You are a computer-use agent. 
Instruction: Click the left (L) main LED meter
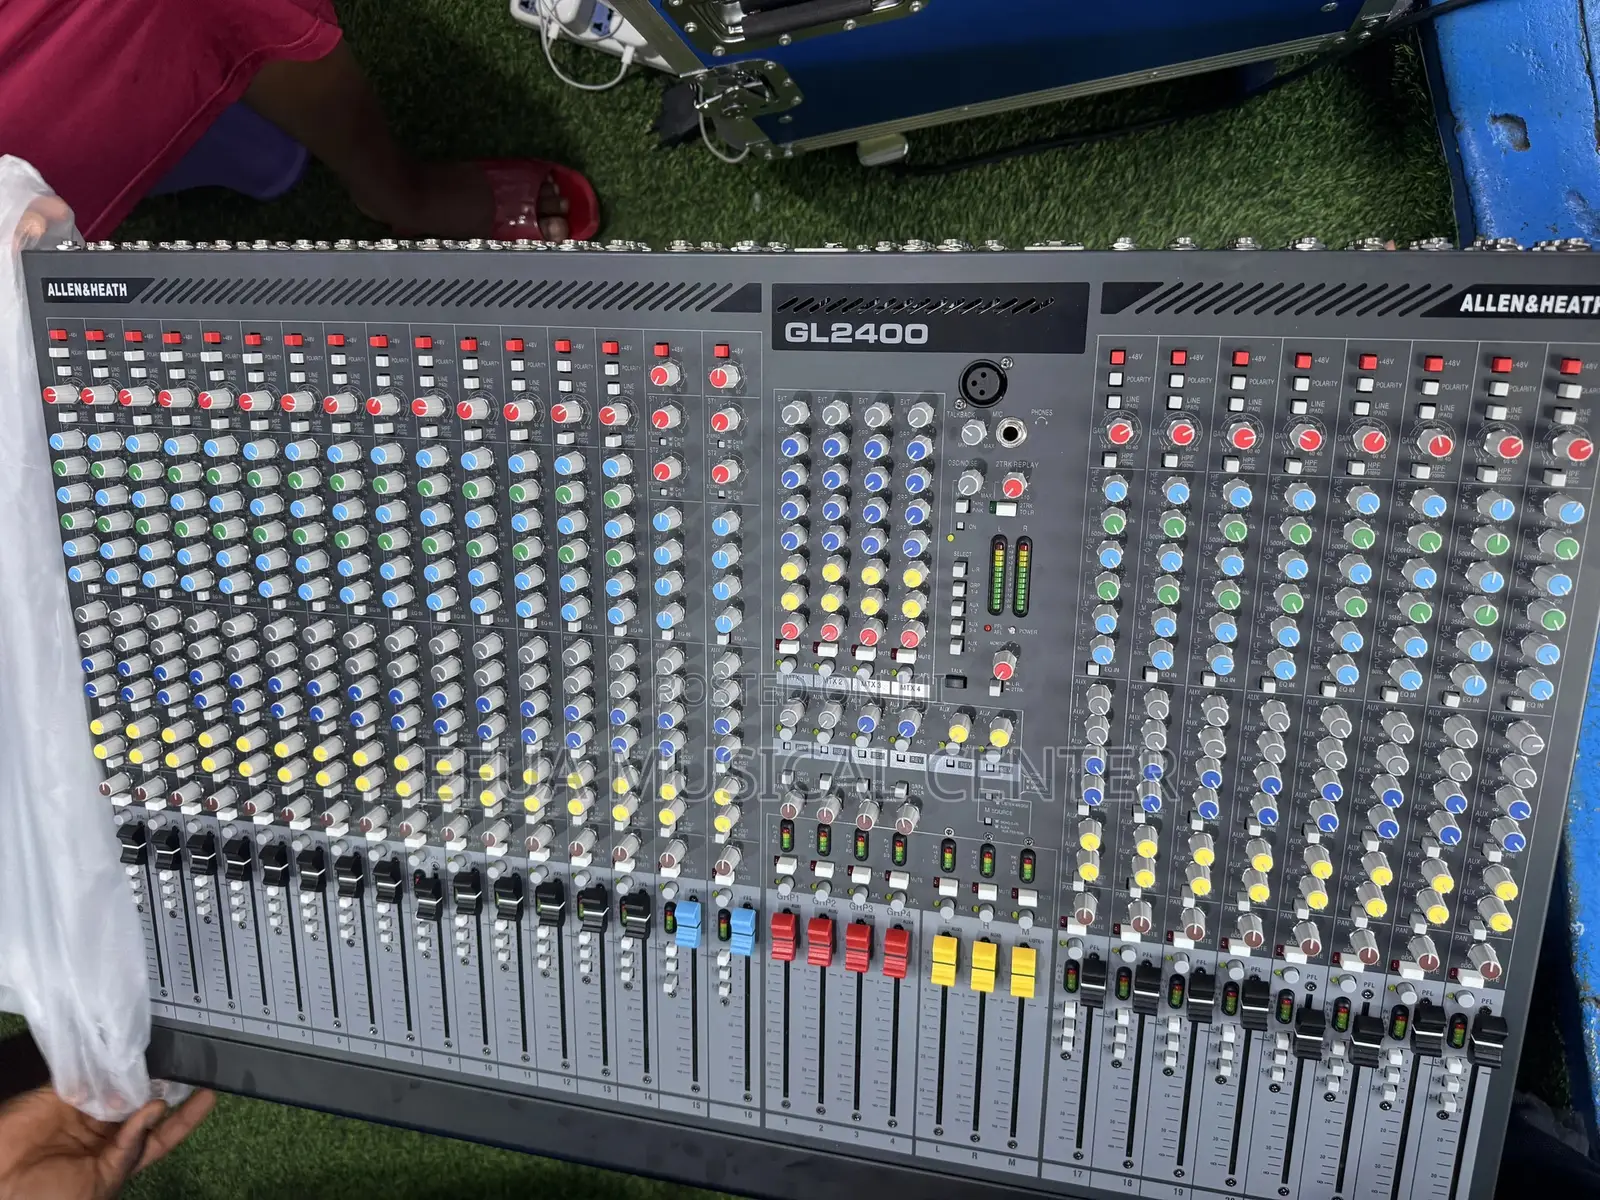pyautogui.click(x=998, y=575)
